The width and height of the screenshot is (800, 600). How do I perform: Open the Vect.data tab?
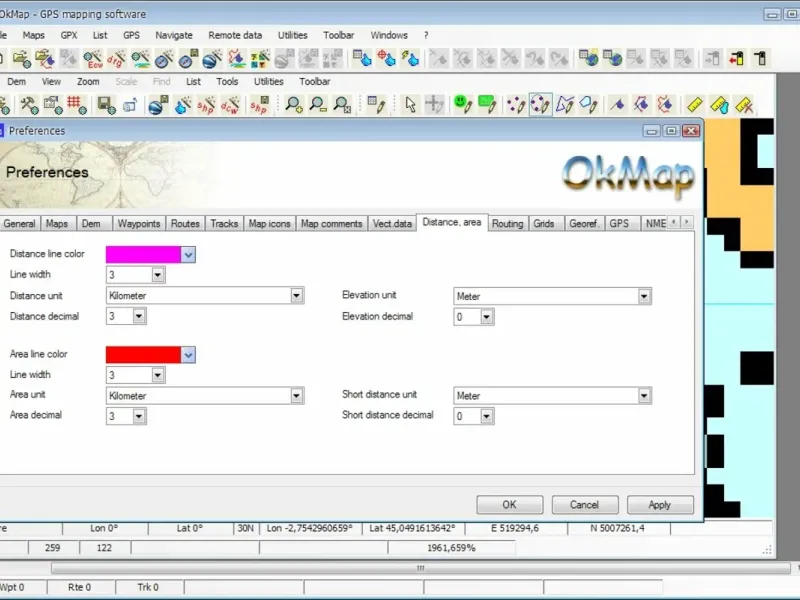392,224
